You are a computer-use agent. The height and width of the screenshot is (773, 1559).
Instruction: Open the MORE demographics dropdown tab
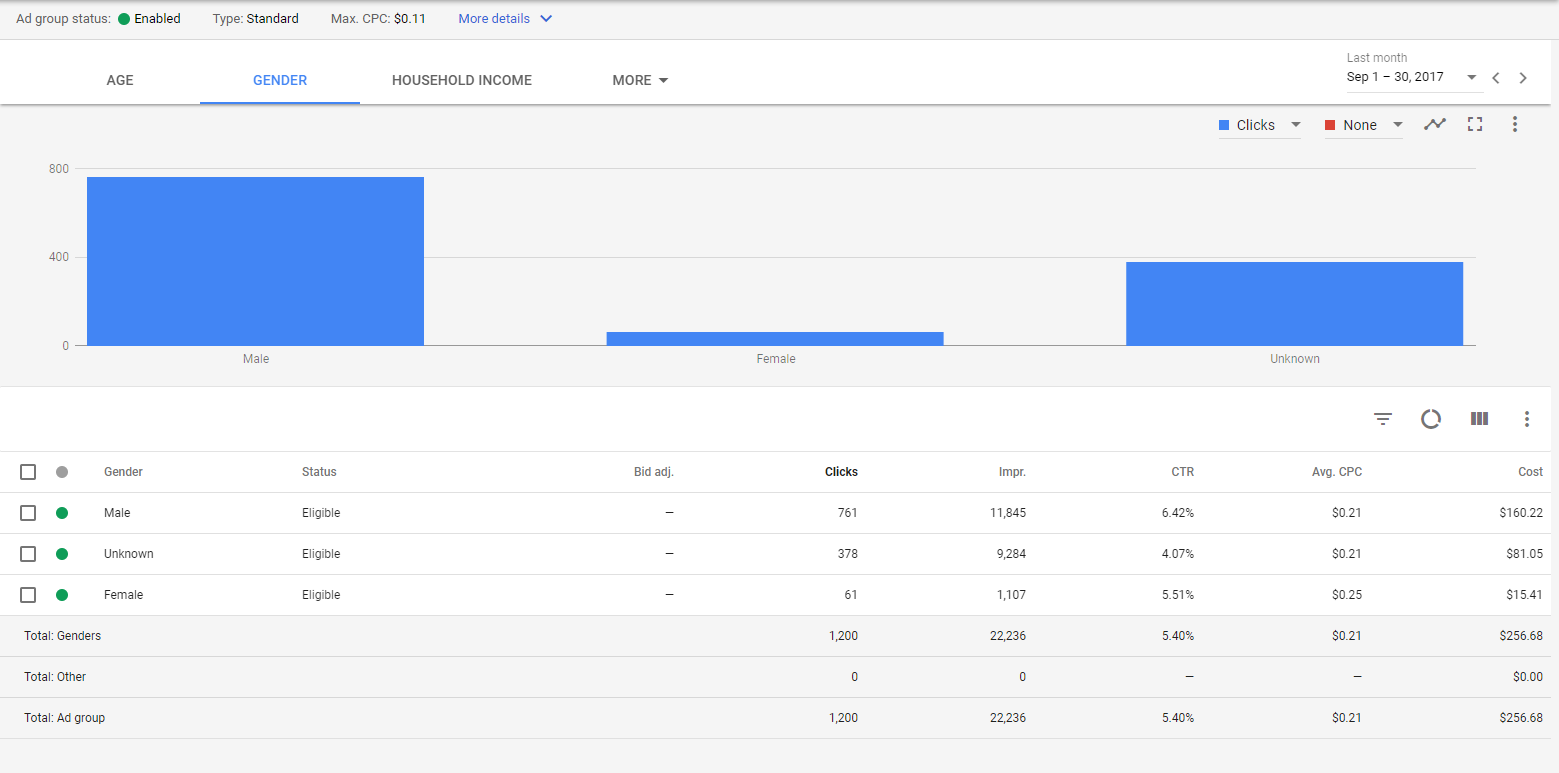click(x=640, y=80)
